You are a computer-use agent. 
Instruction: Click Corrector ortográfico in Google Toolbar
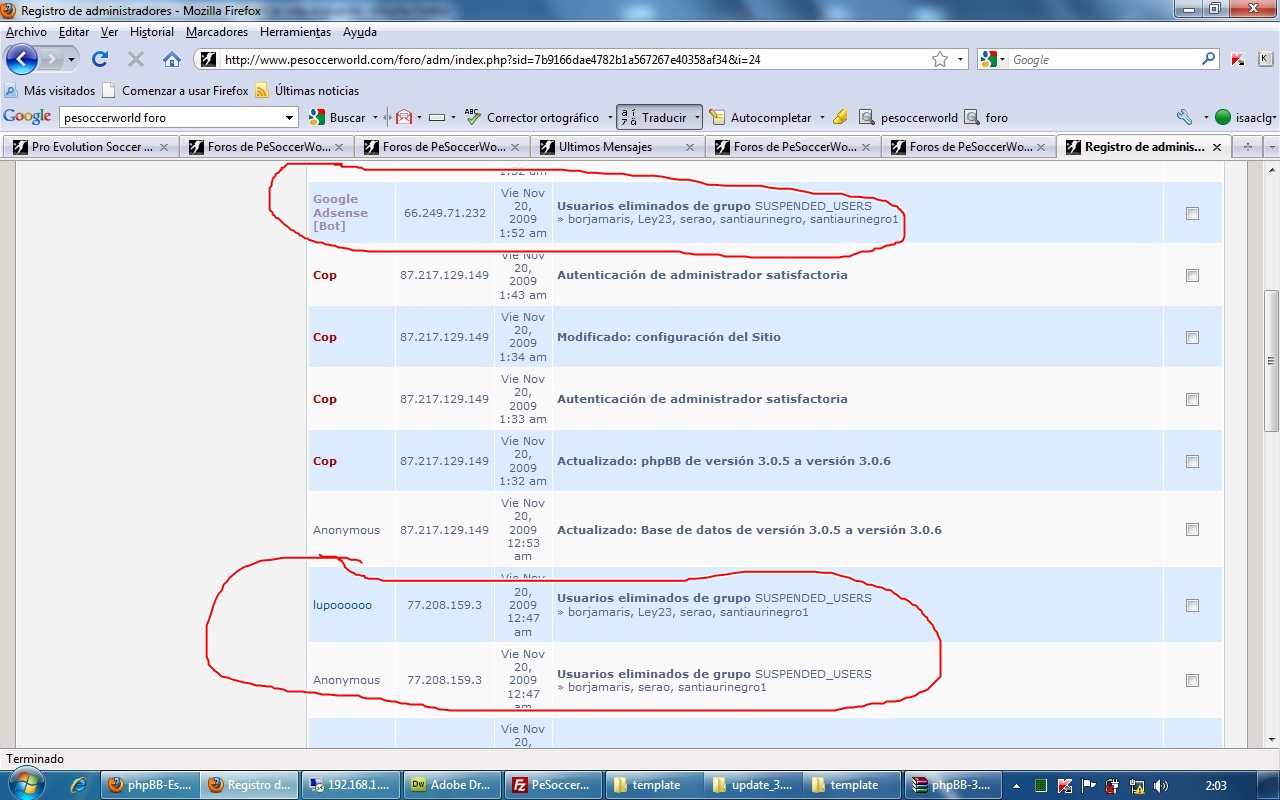click(532, 117)
